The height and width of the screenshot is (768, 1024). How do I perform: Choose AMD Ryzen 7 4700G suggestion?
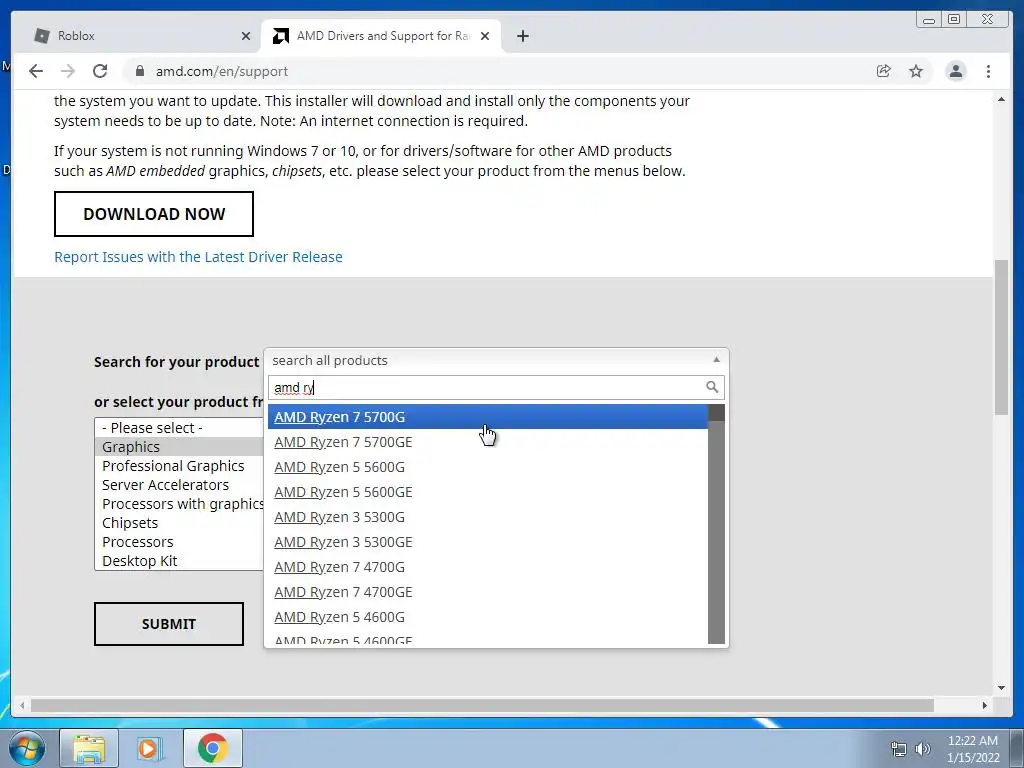coord(487,567)
